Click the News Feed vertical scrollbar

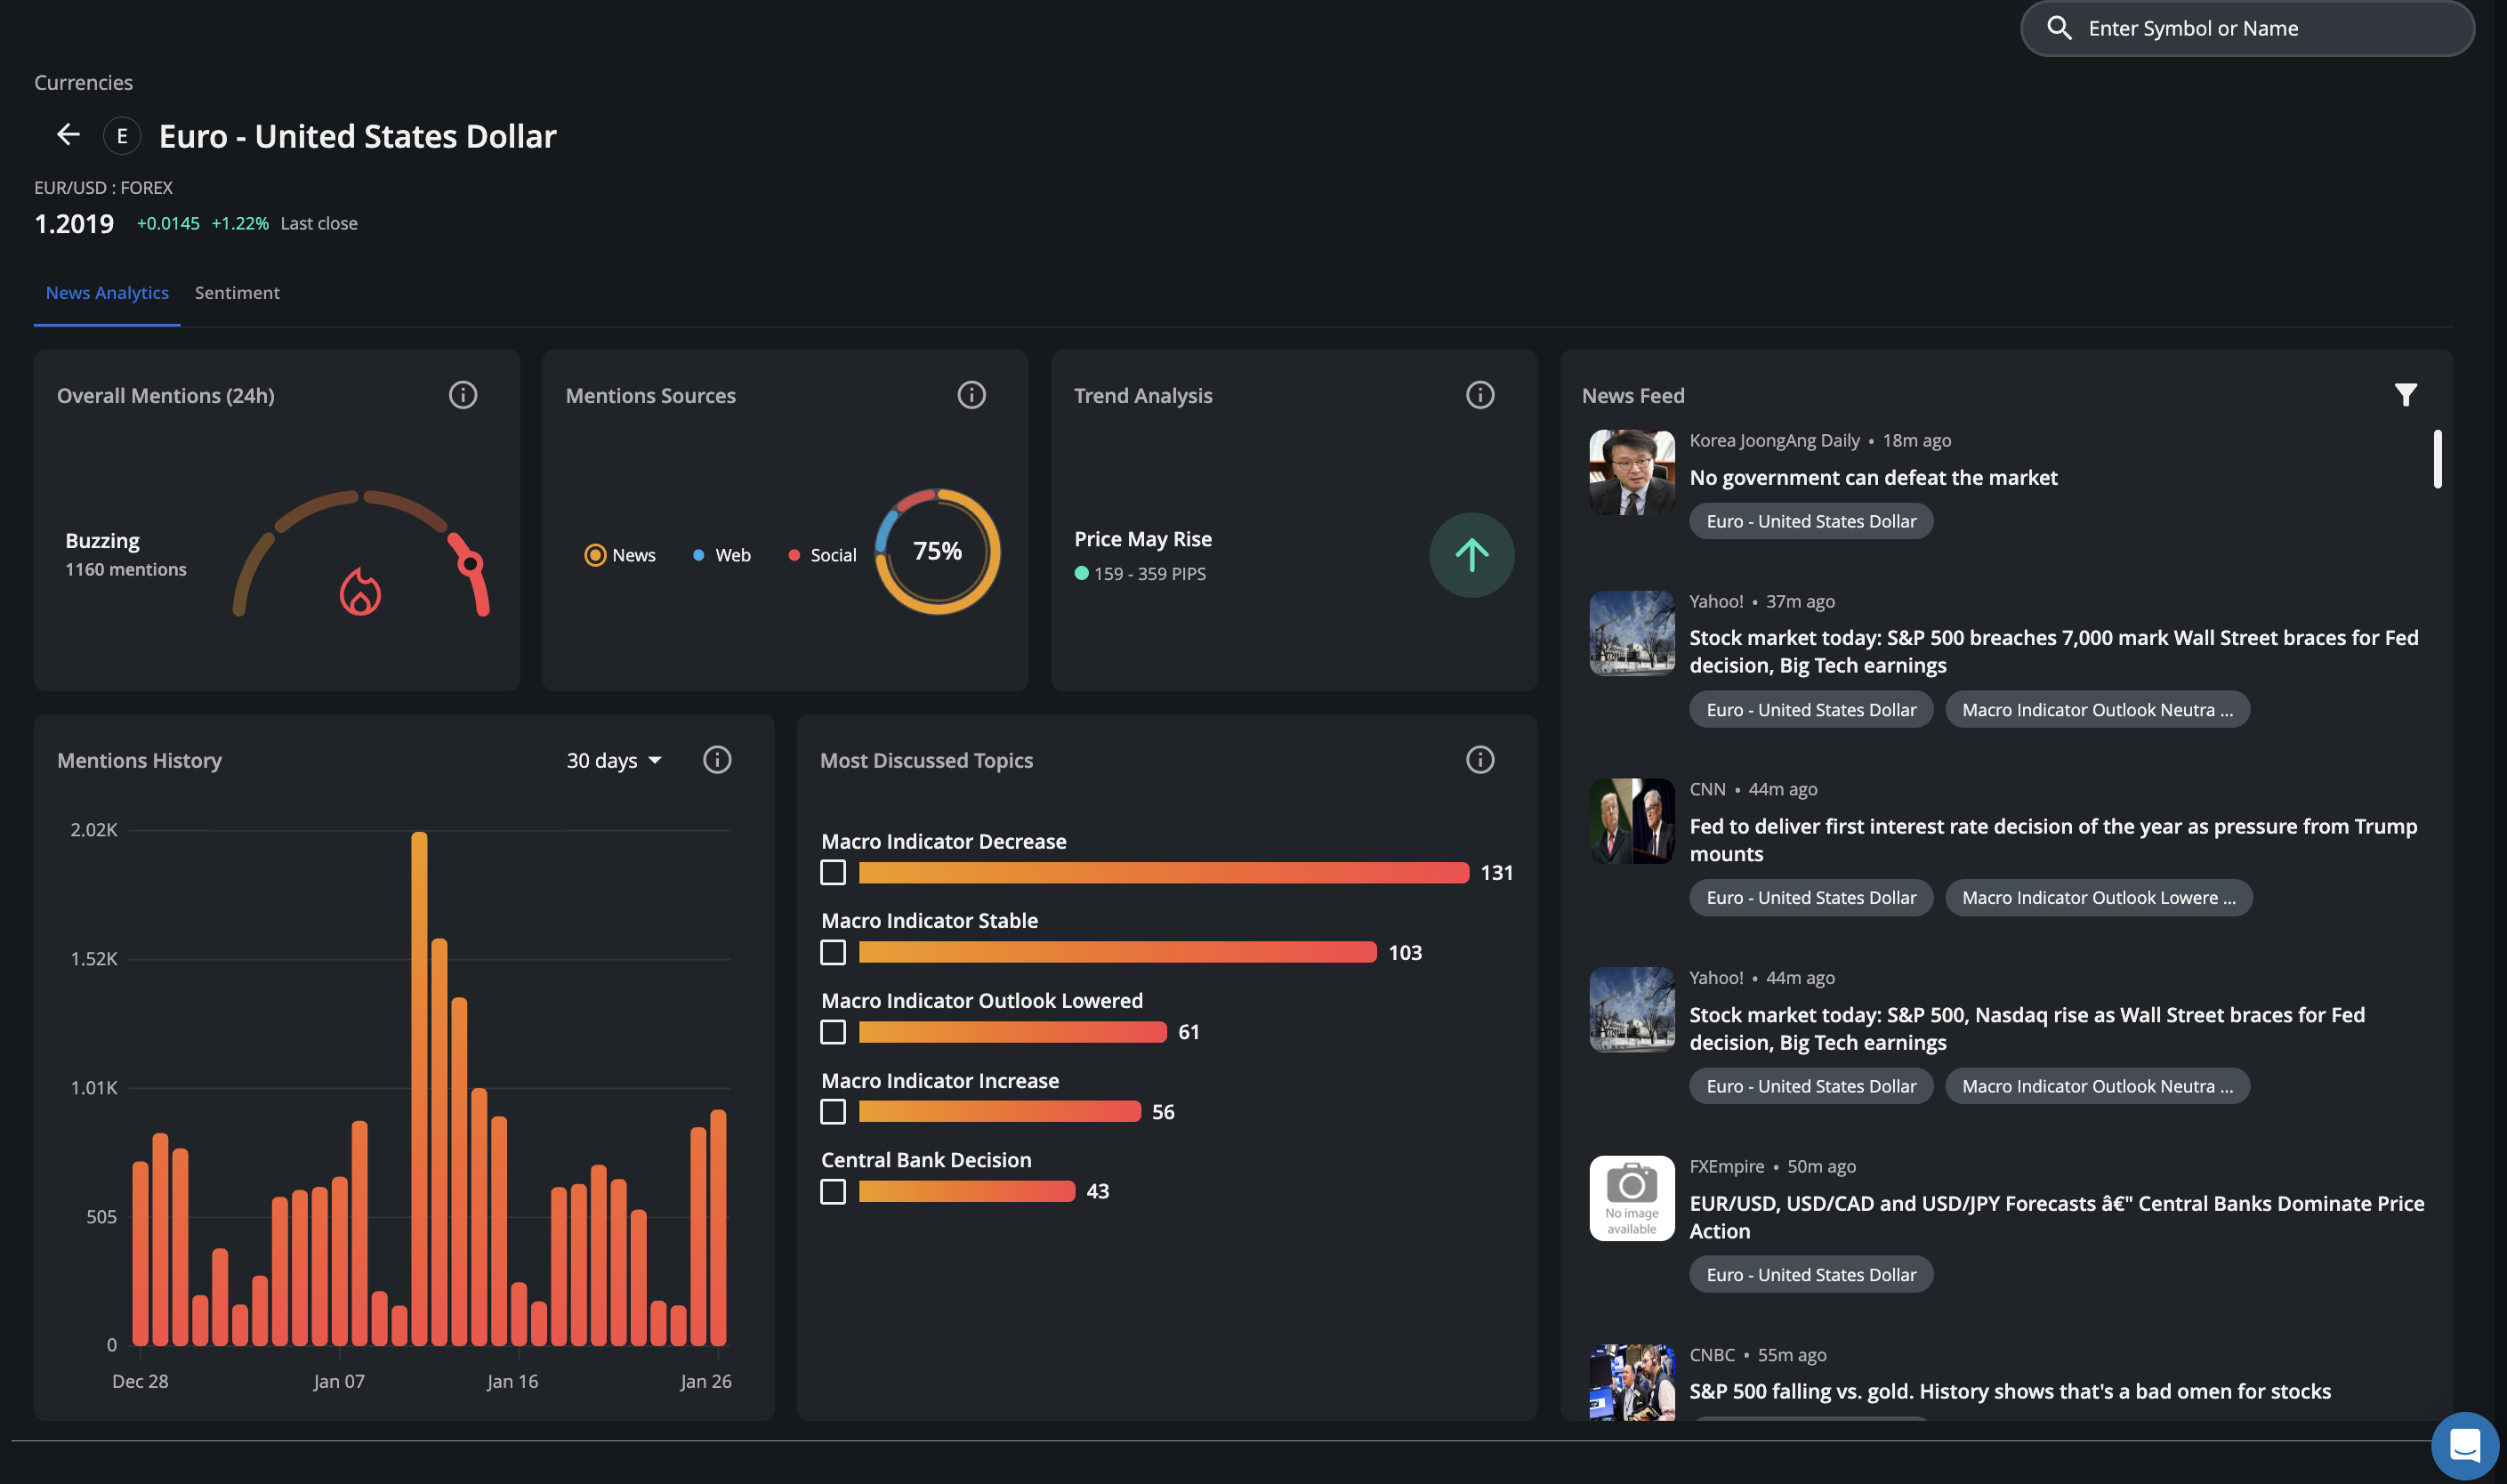pyautogui.click(x=2437, y=460)
